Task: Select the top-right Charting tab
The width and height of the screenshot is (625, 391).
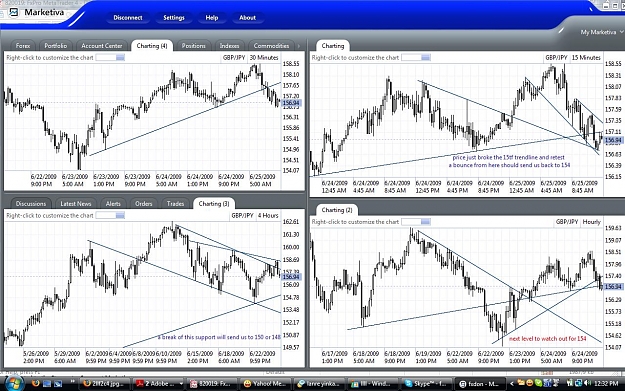Action: pyautogui.click(x=333, y=46)
